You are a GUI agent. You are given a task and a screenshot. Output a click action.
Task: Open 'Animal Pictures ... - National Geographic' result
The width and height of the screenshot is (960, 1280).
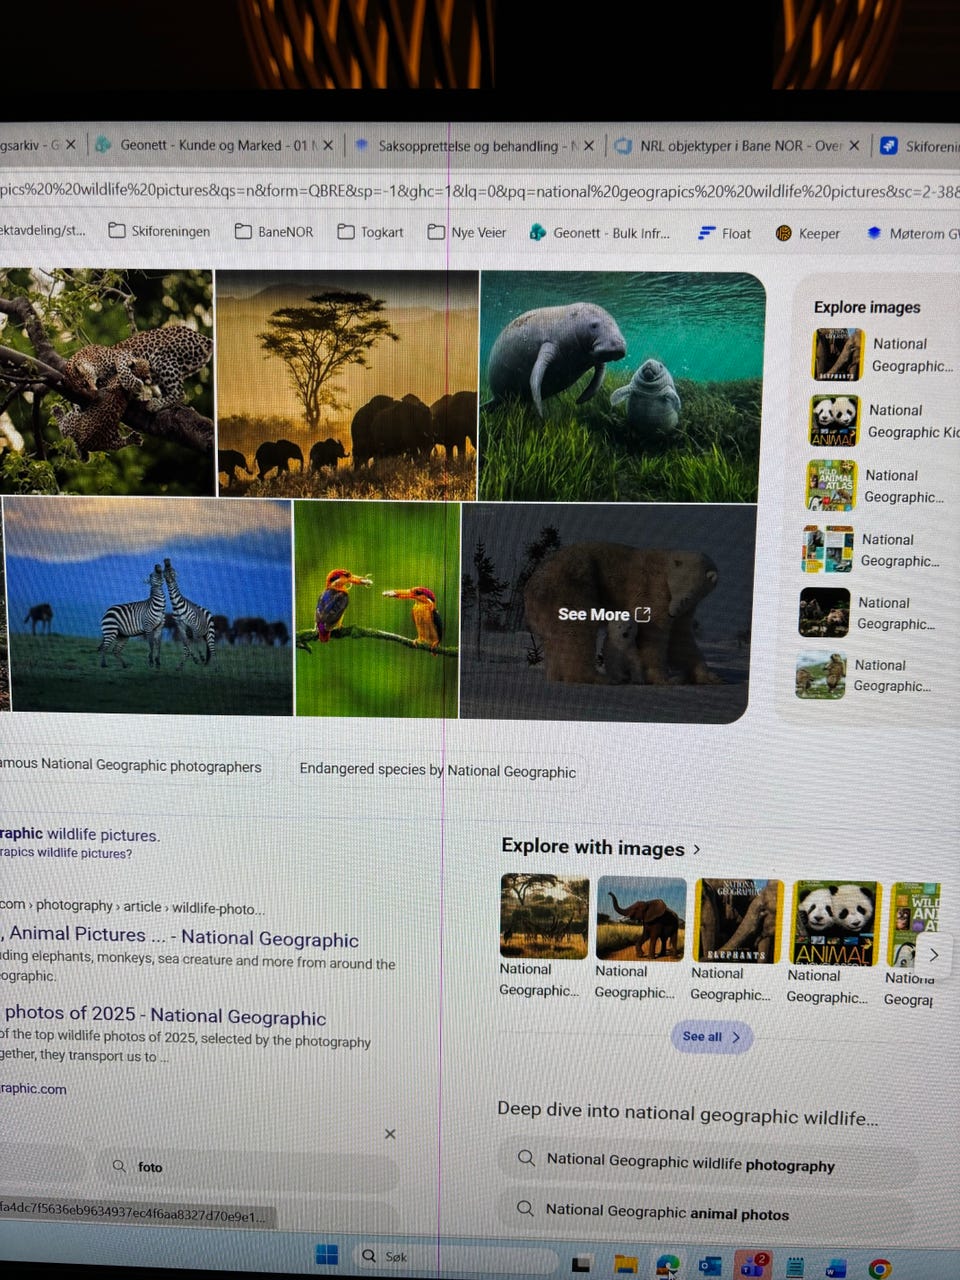[180, 937]
